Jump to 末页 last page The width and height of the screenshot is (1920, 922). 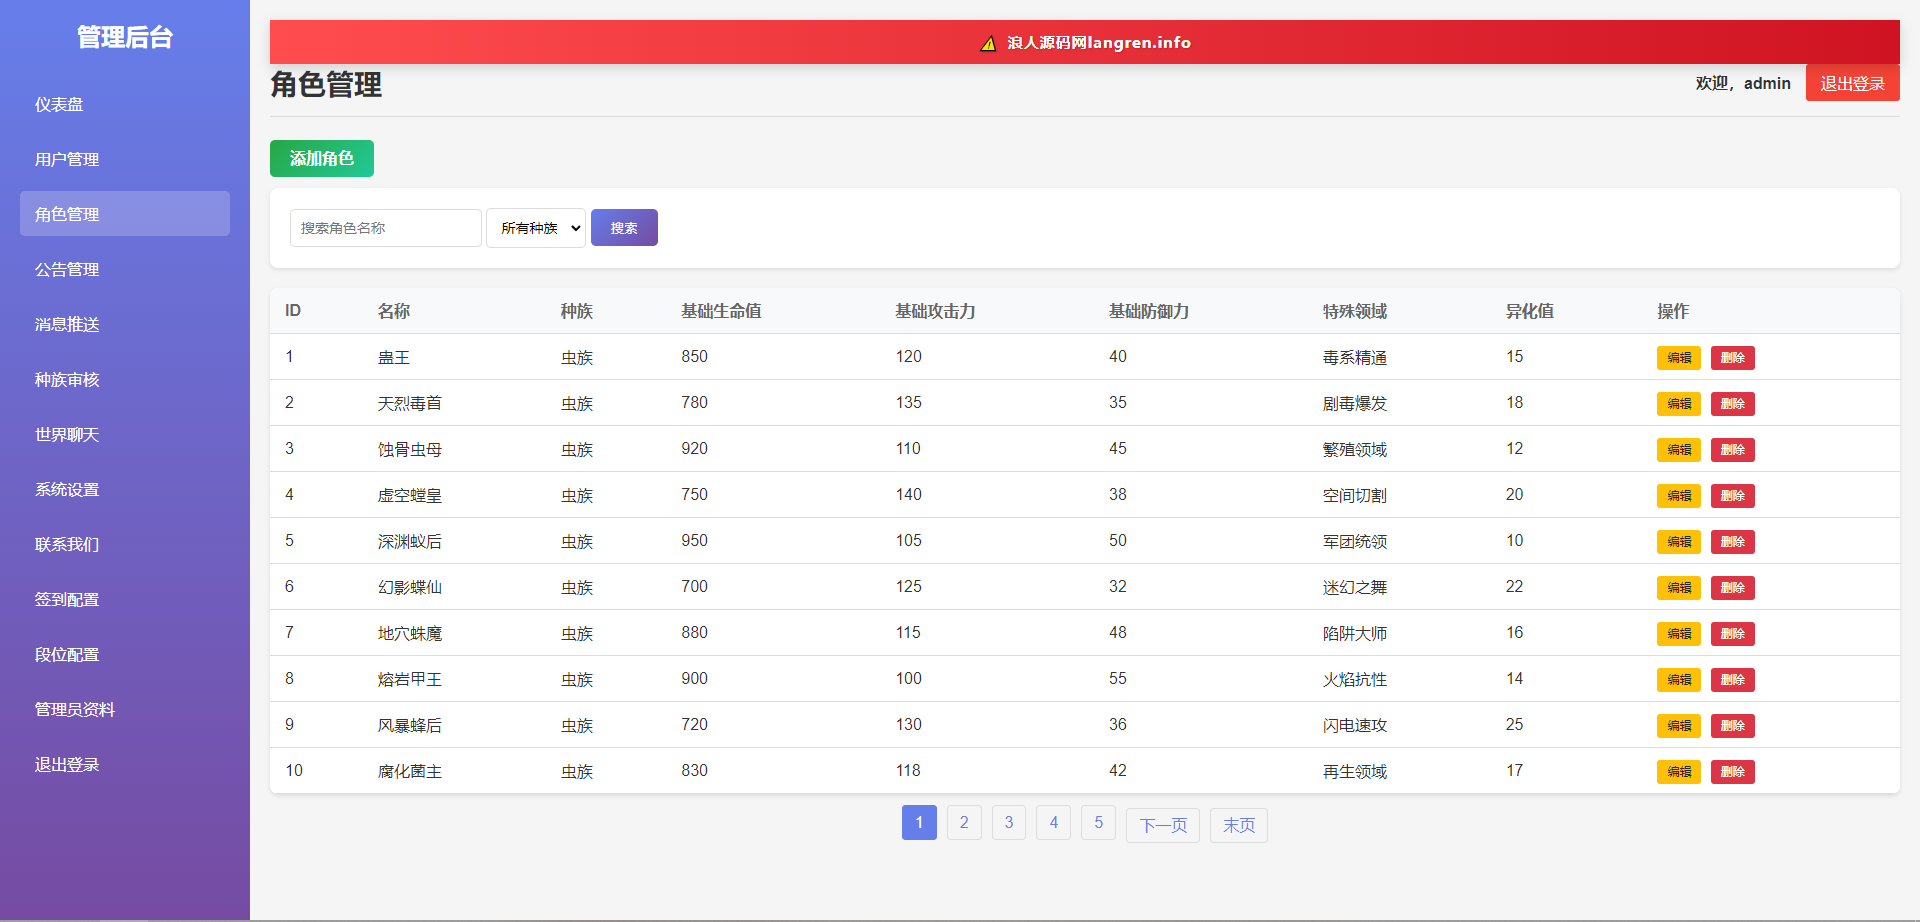point(1238,825)
